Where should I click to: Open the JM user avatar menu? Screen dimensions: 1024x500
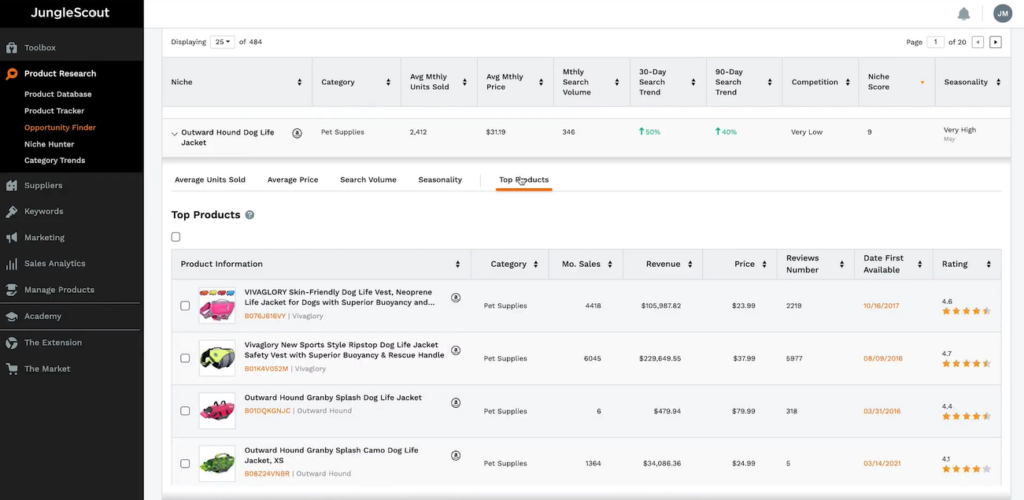[1002, 13]
